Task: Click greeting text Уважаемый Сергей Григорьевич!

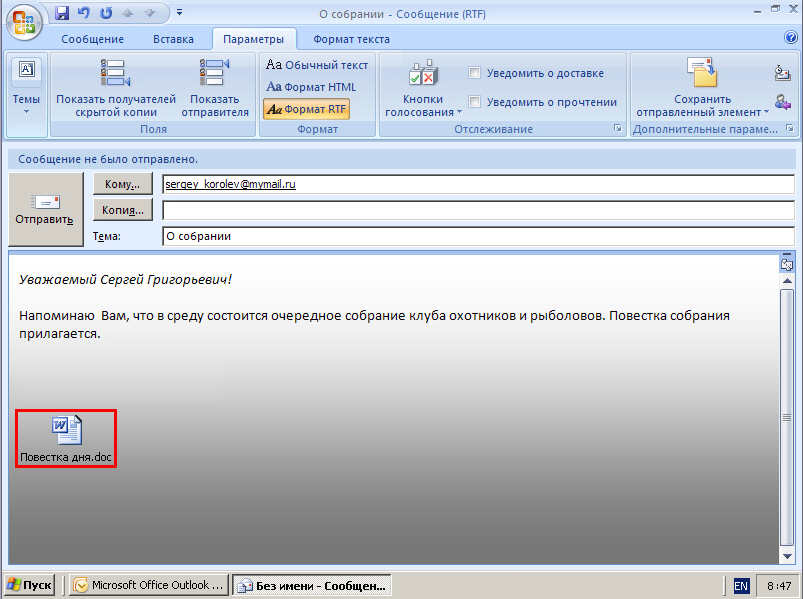Action: 126,279
